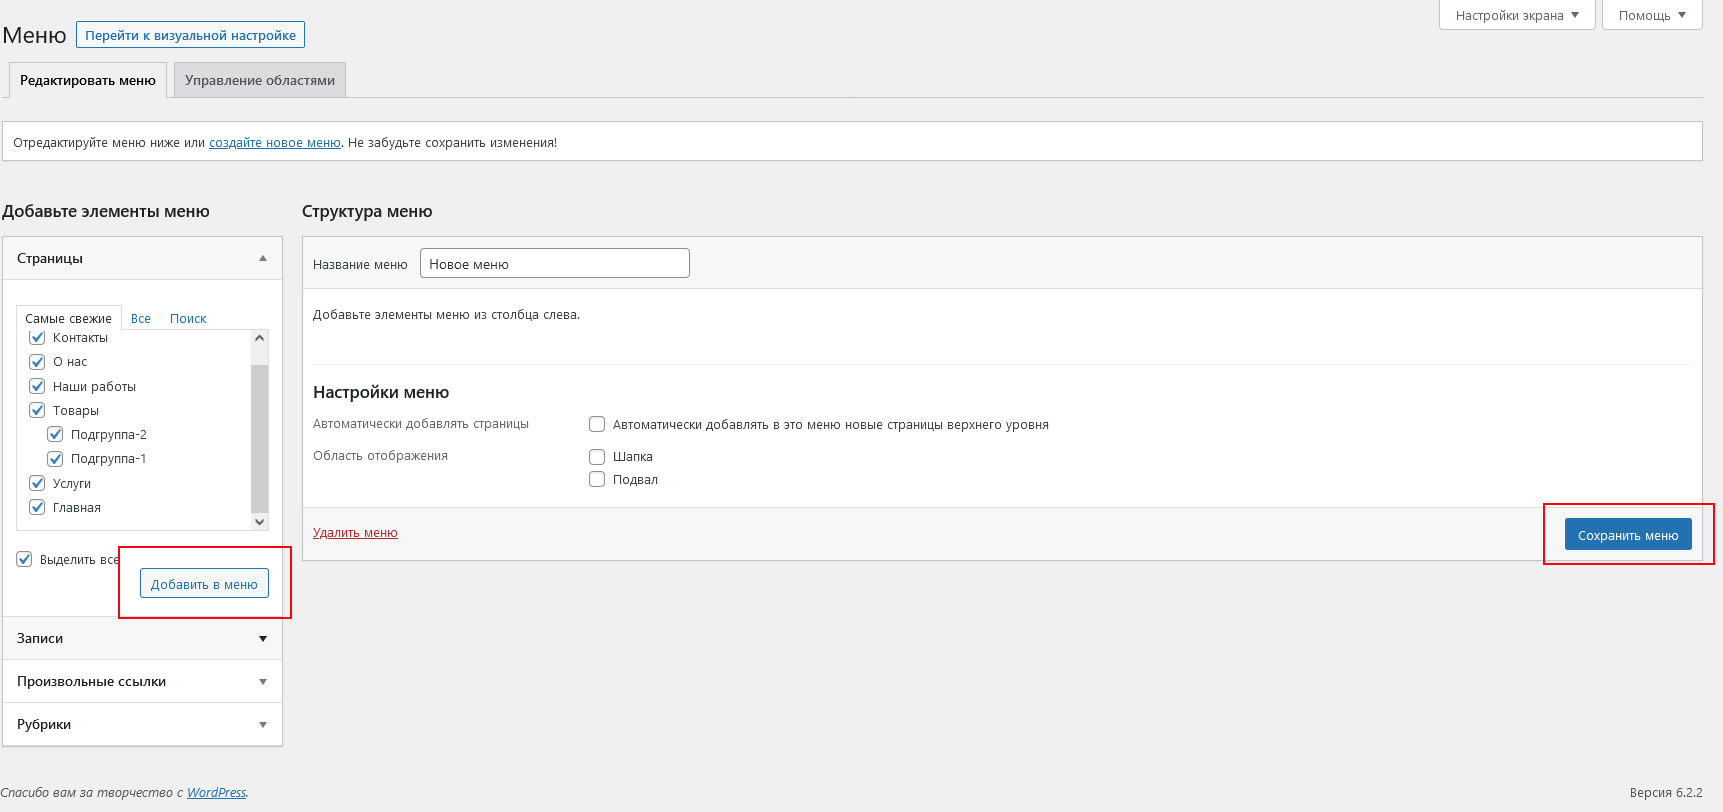1723x812 pixels.
Task: Open the Настройки экрана dropdown
Action: 1517,15
